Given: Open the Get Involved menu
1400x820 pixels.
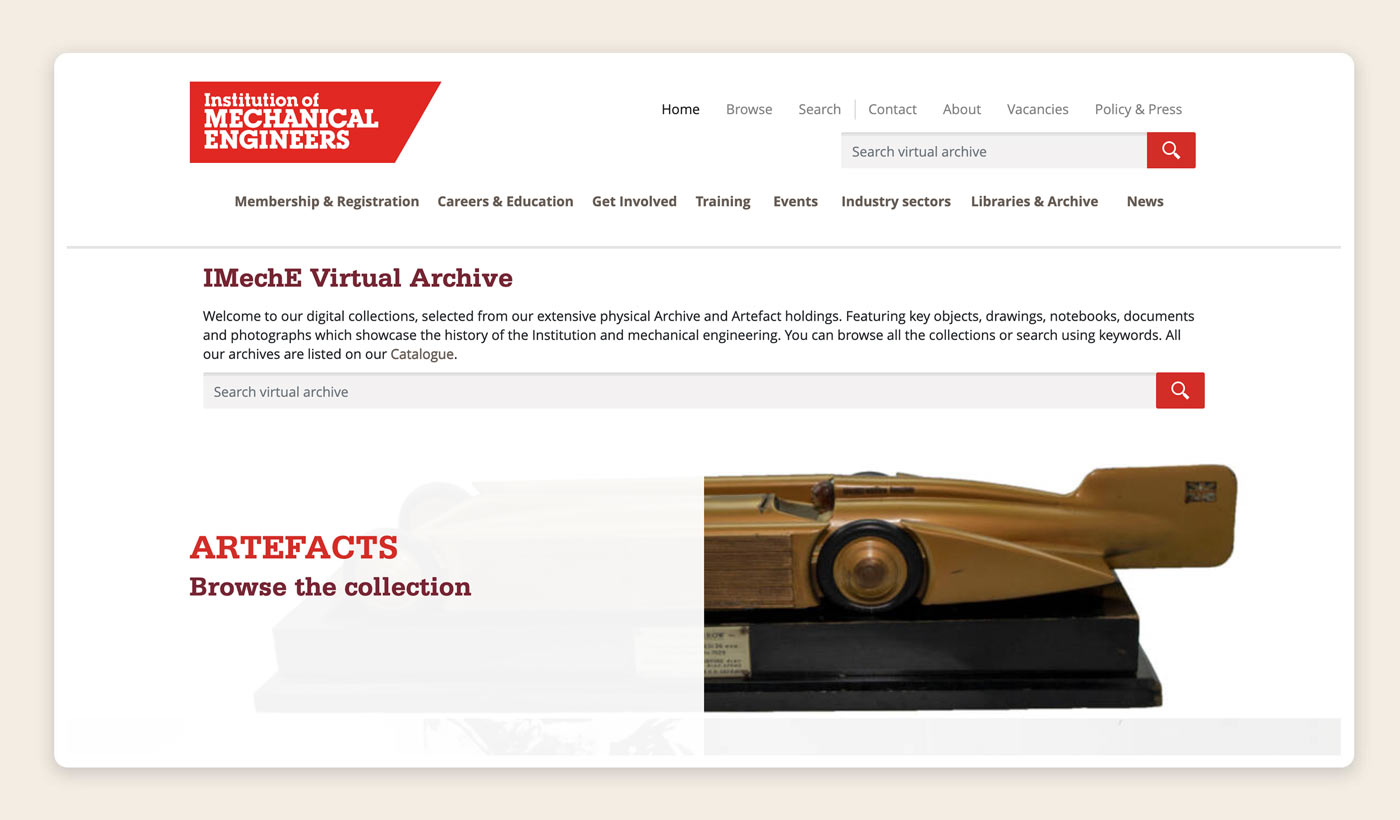Looking at the screenshot, I should coord(634,202).
